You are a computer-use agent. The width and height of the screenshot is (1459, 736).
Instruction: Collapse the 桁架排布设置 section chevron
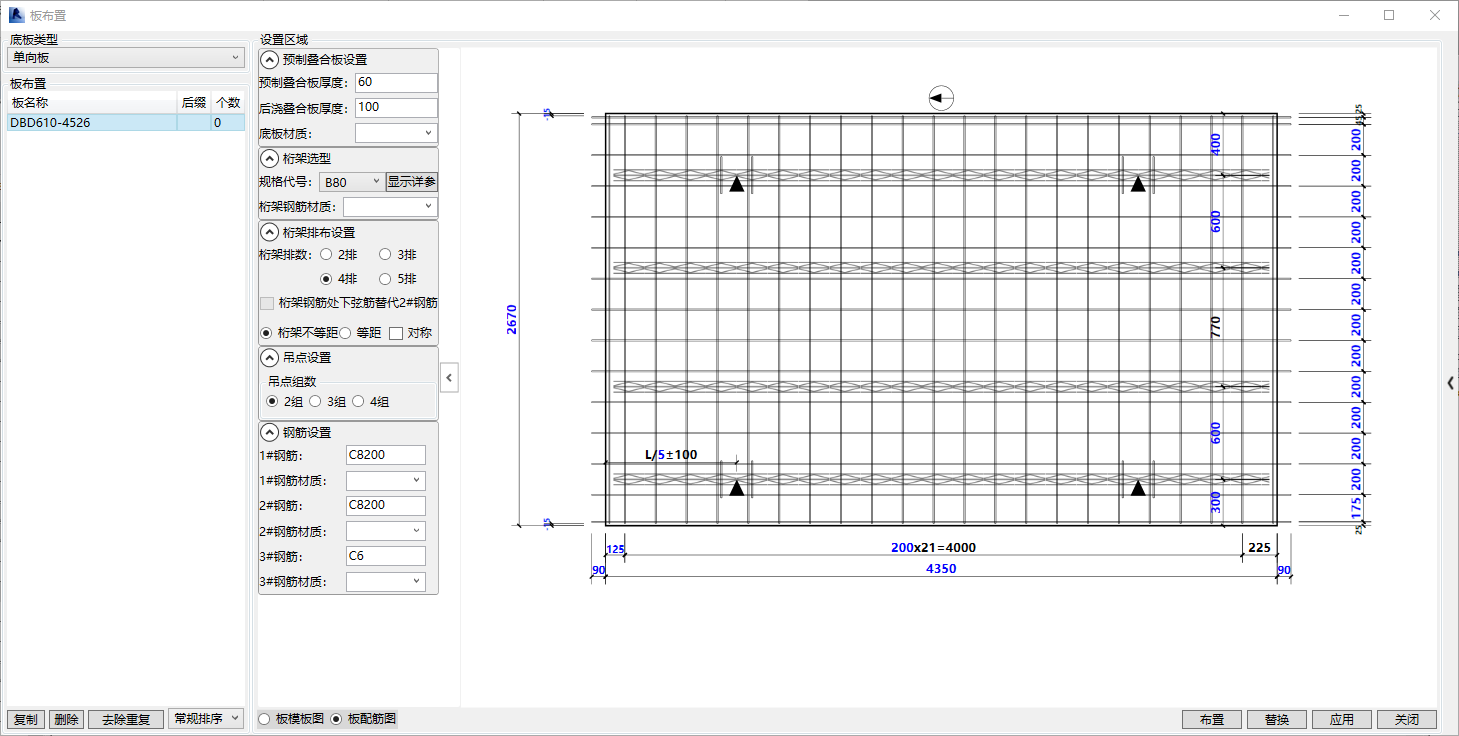(269, 232)
